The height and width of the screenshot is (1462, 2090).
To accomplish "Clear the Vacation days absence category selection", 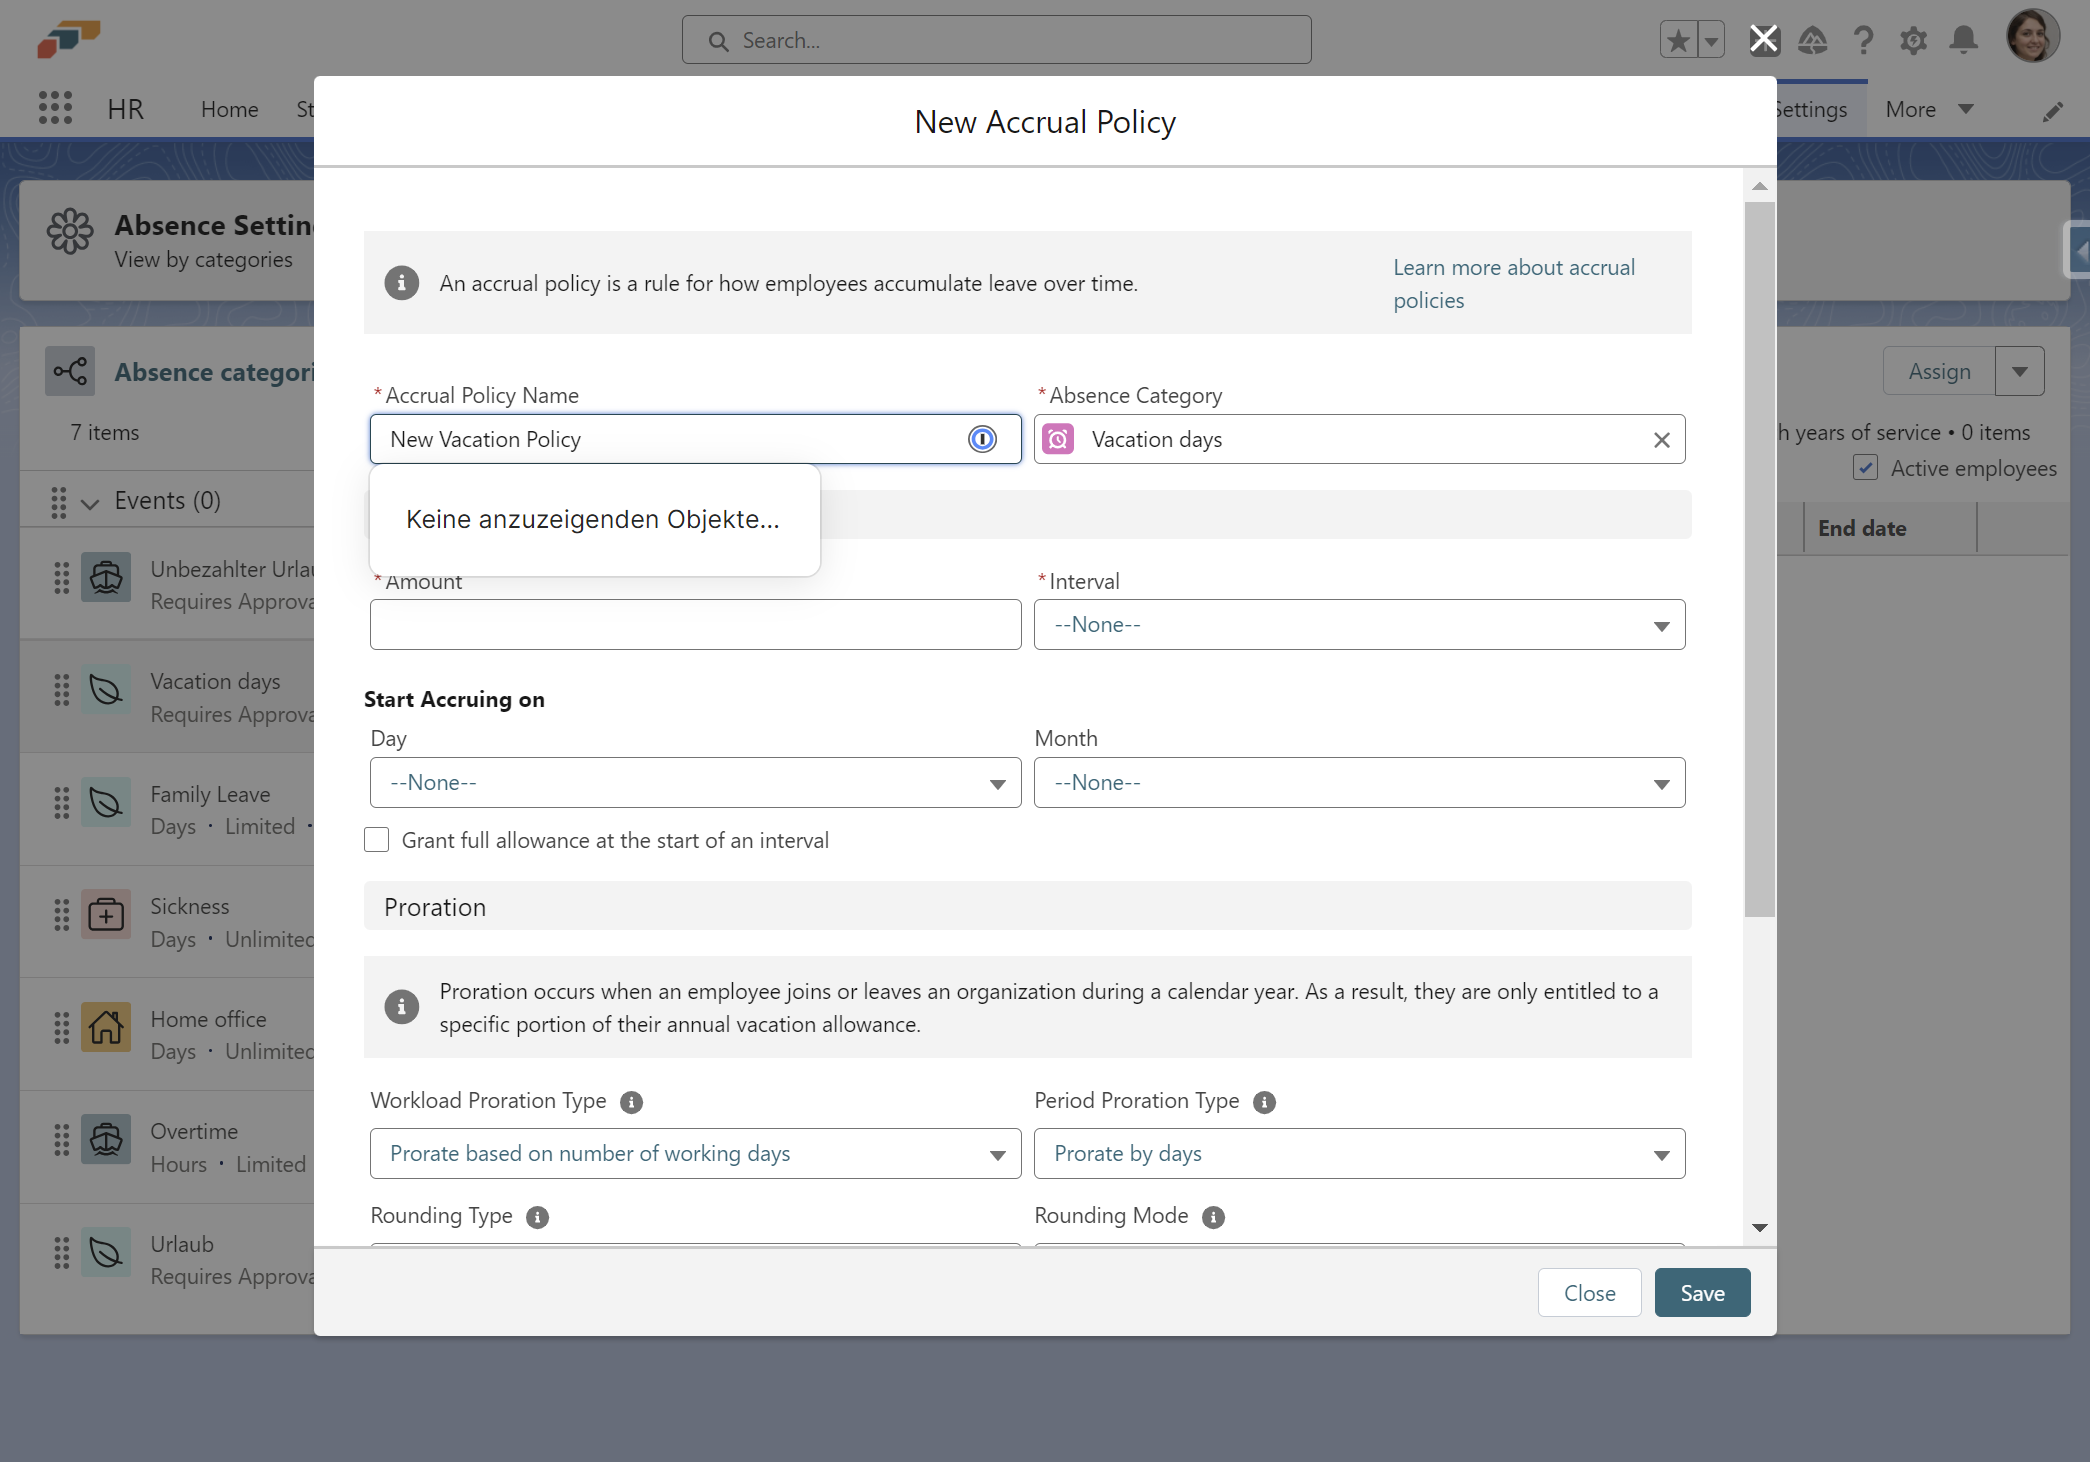I will (1661, 440).
